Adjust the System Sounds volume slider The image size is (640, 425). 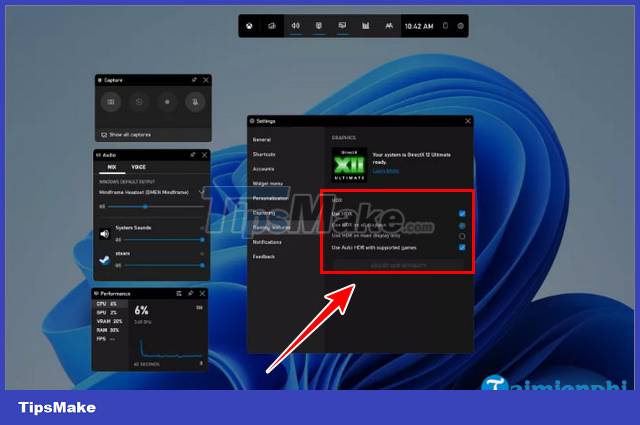163,240
